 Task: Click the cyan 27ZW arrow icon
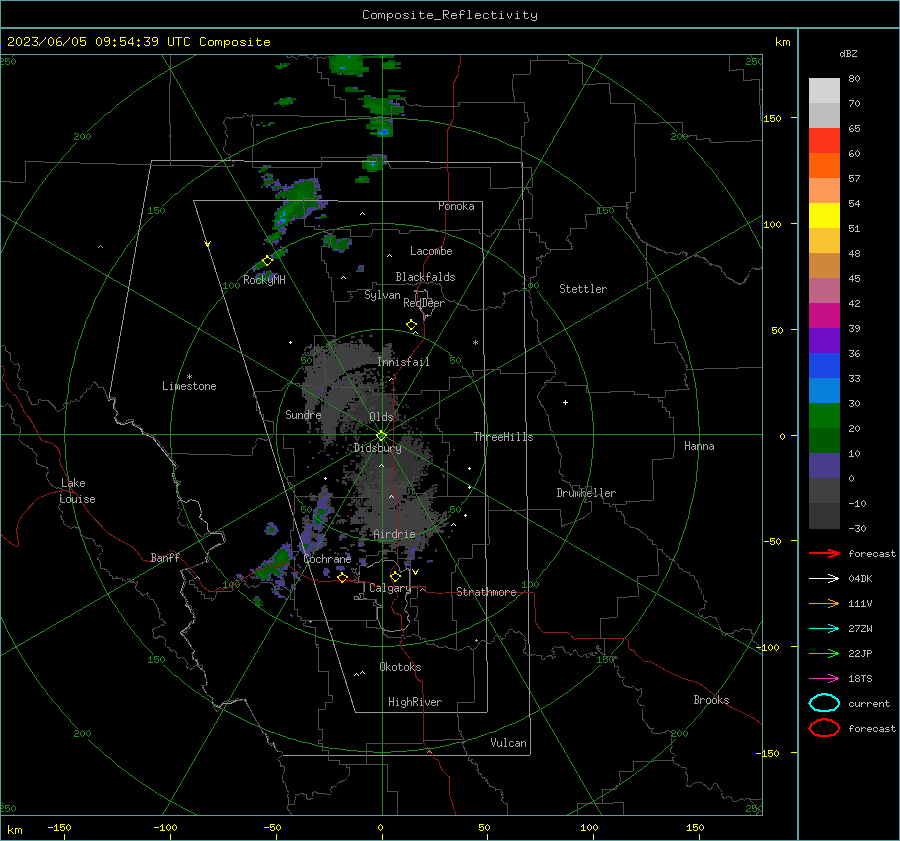pyautogui.click(x=824, y=629)
